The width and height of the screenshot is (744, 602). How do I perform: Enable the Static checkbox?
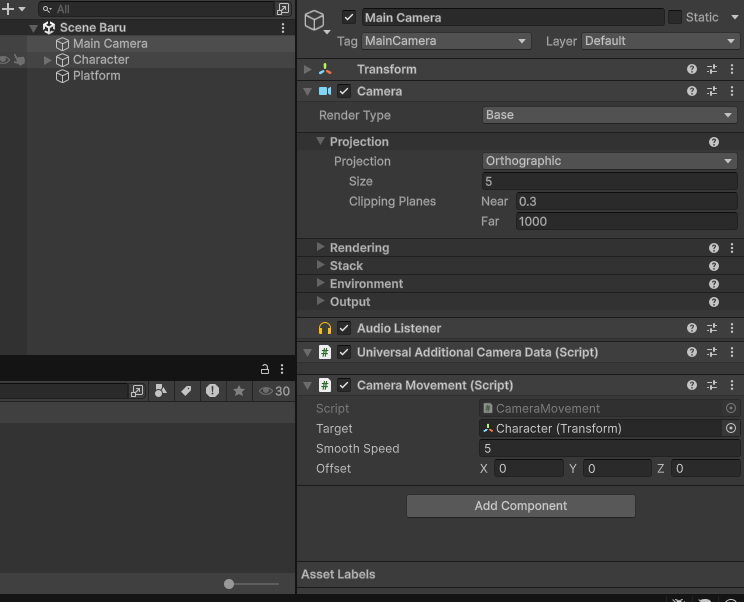674,17
